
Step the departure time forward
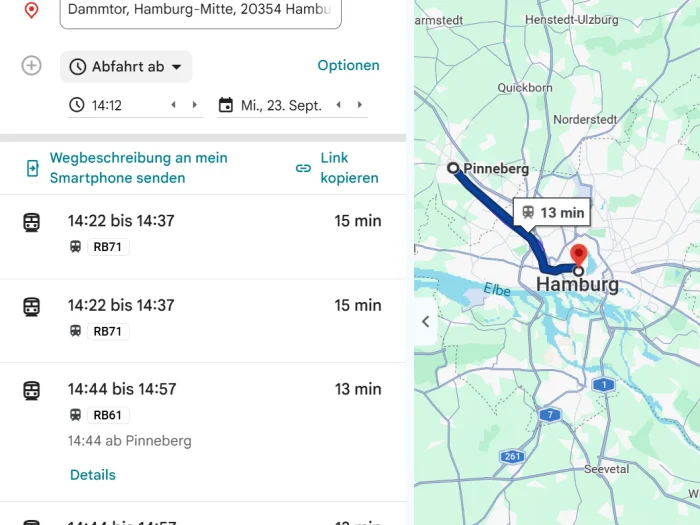(195, 105)
